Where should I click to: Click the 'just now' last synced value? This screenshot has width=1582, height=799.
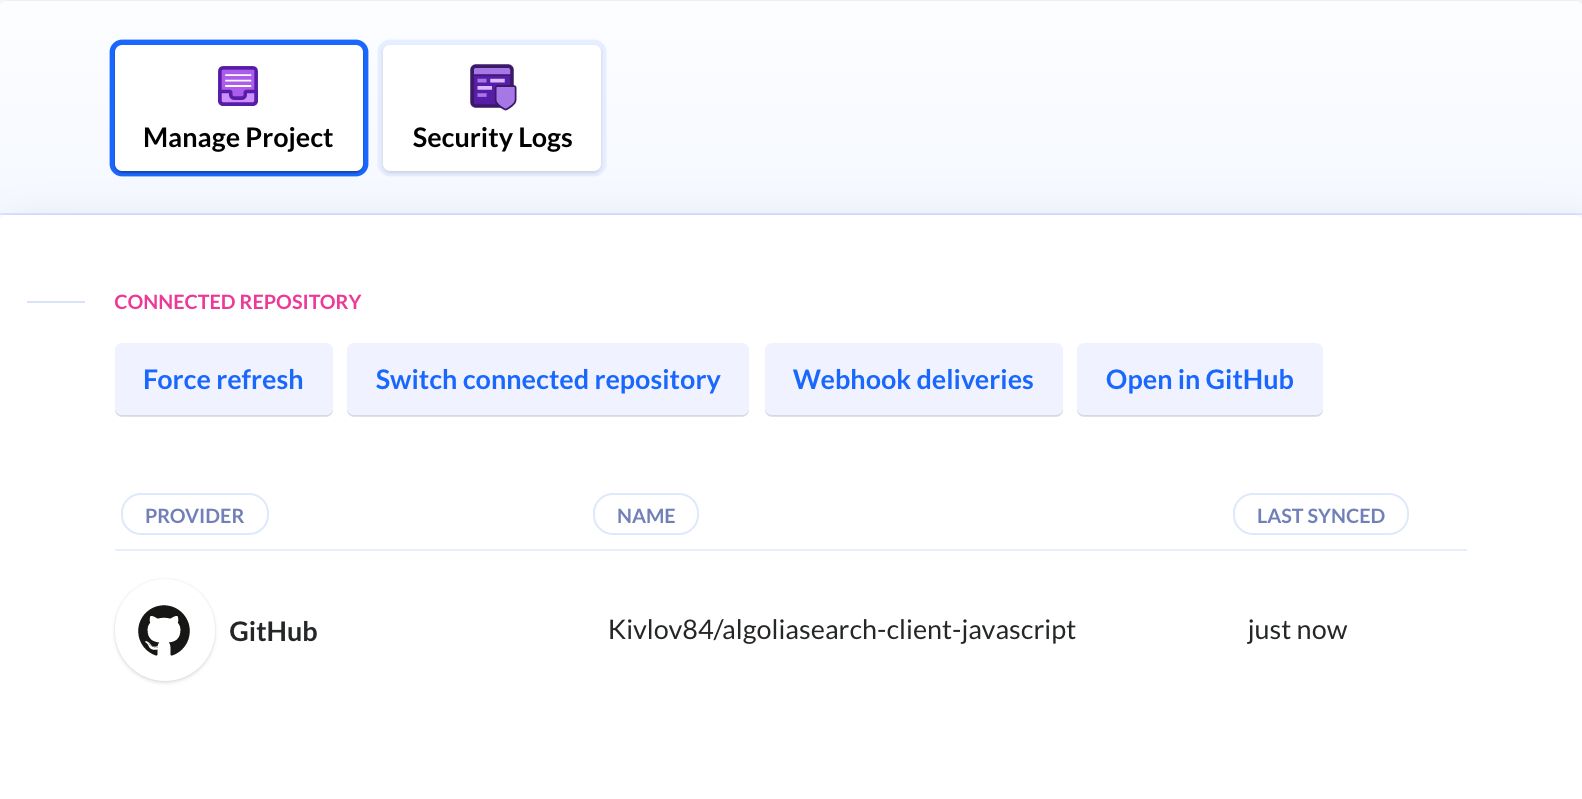point(1297,630)
